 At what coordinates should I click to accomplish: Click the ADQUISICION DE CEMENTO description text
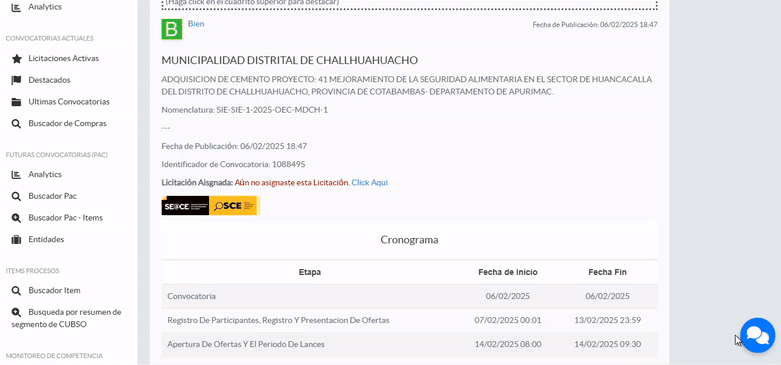click(406, 86)
